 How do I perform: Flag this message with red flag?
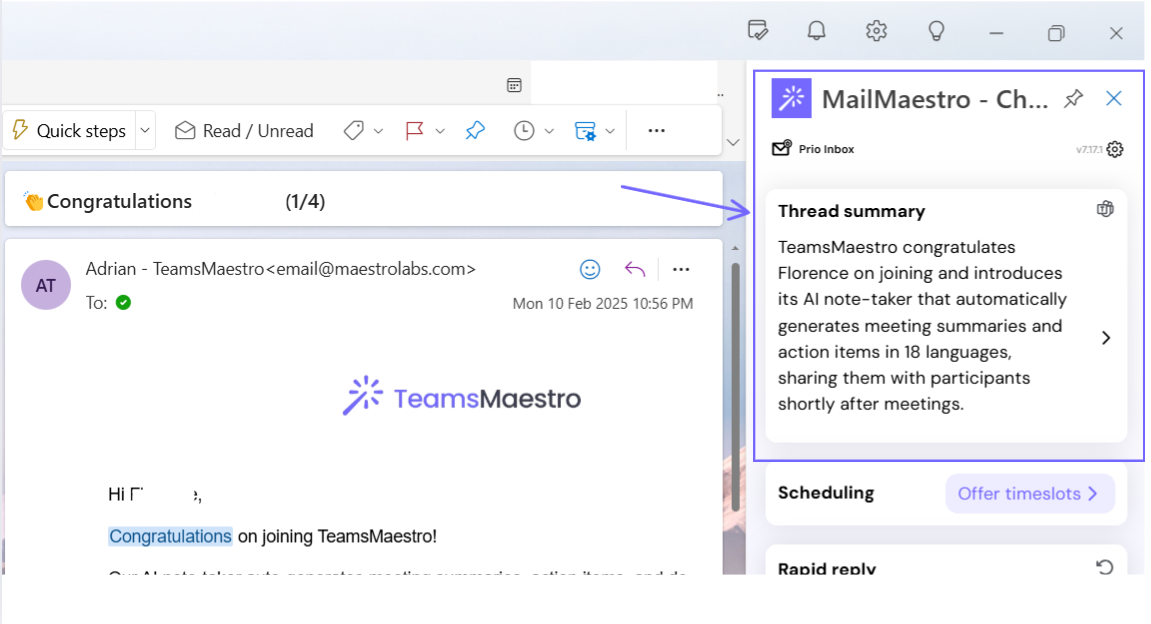(415, 131)
